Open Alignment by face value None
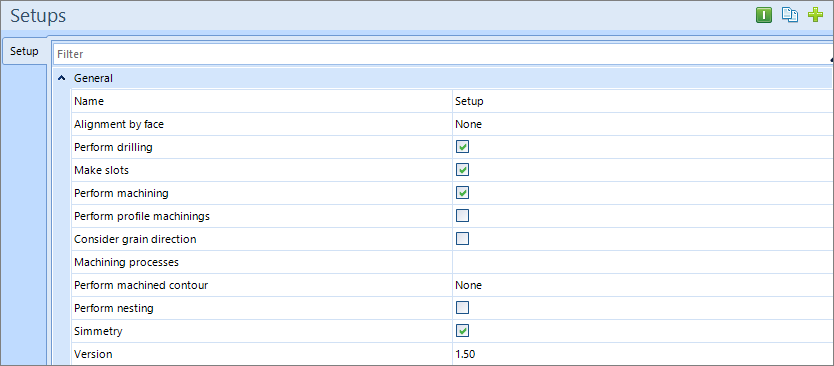834x366 pixels. 643,124
